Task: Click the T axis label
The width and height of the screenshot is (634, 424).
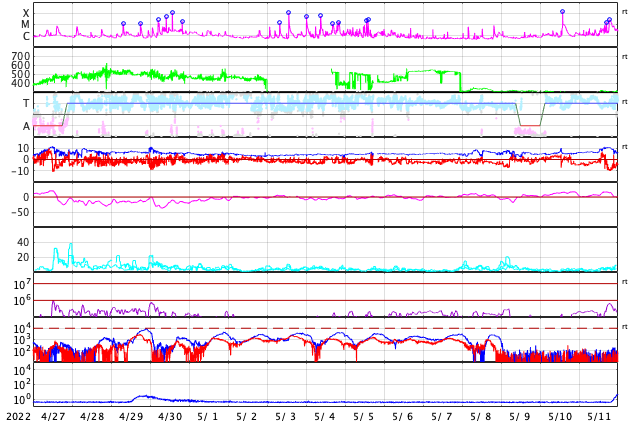Action: click(x=26, y=104)
